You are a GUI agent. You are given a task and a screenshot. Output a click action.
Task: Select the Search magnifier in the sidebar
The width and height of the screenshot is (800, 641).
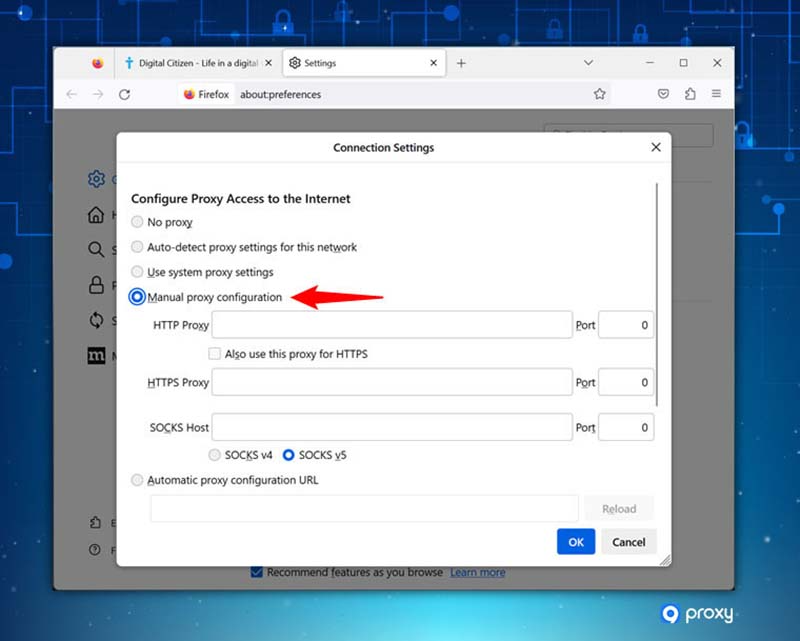[x=95, y=249]
